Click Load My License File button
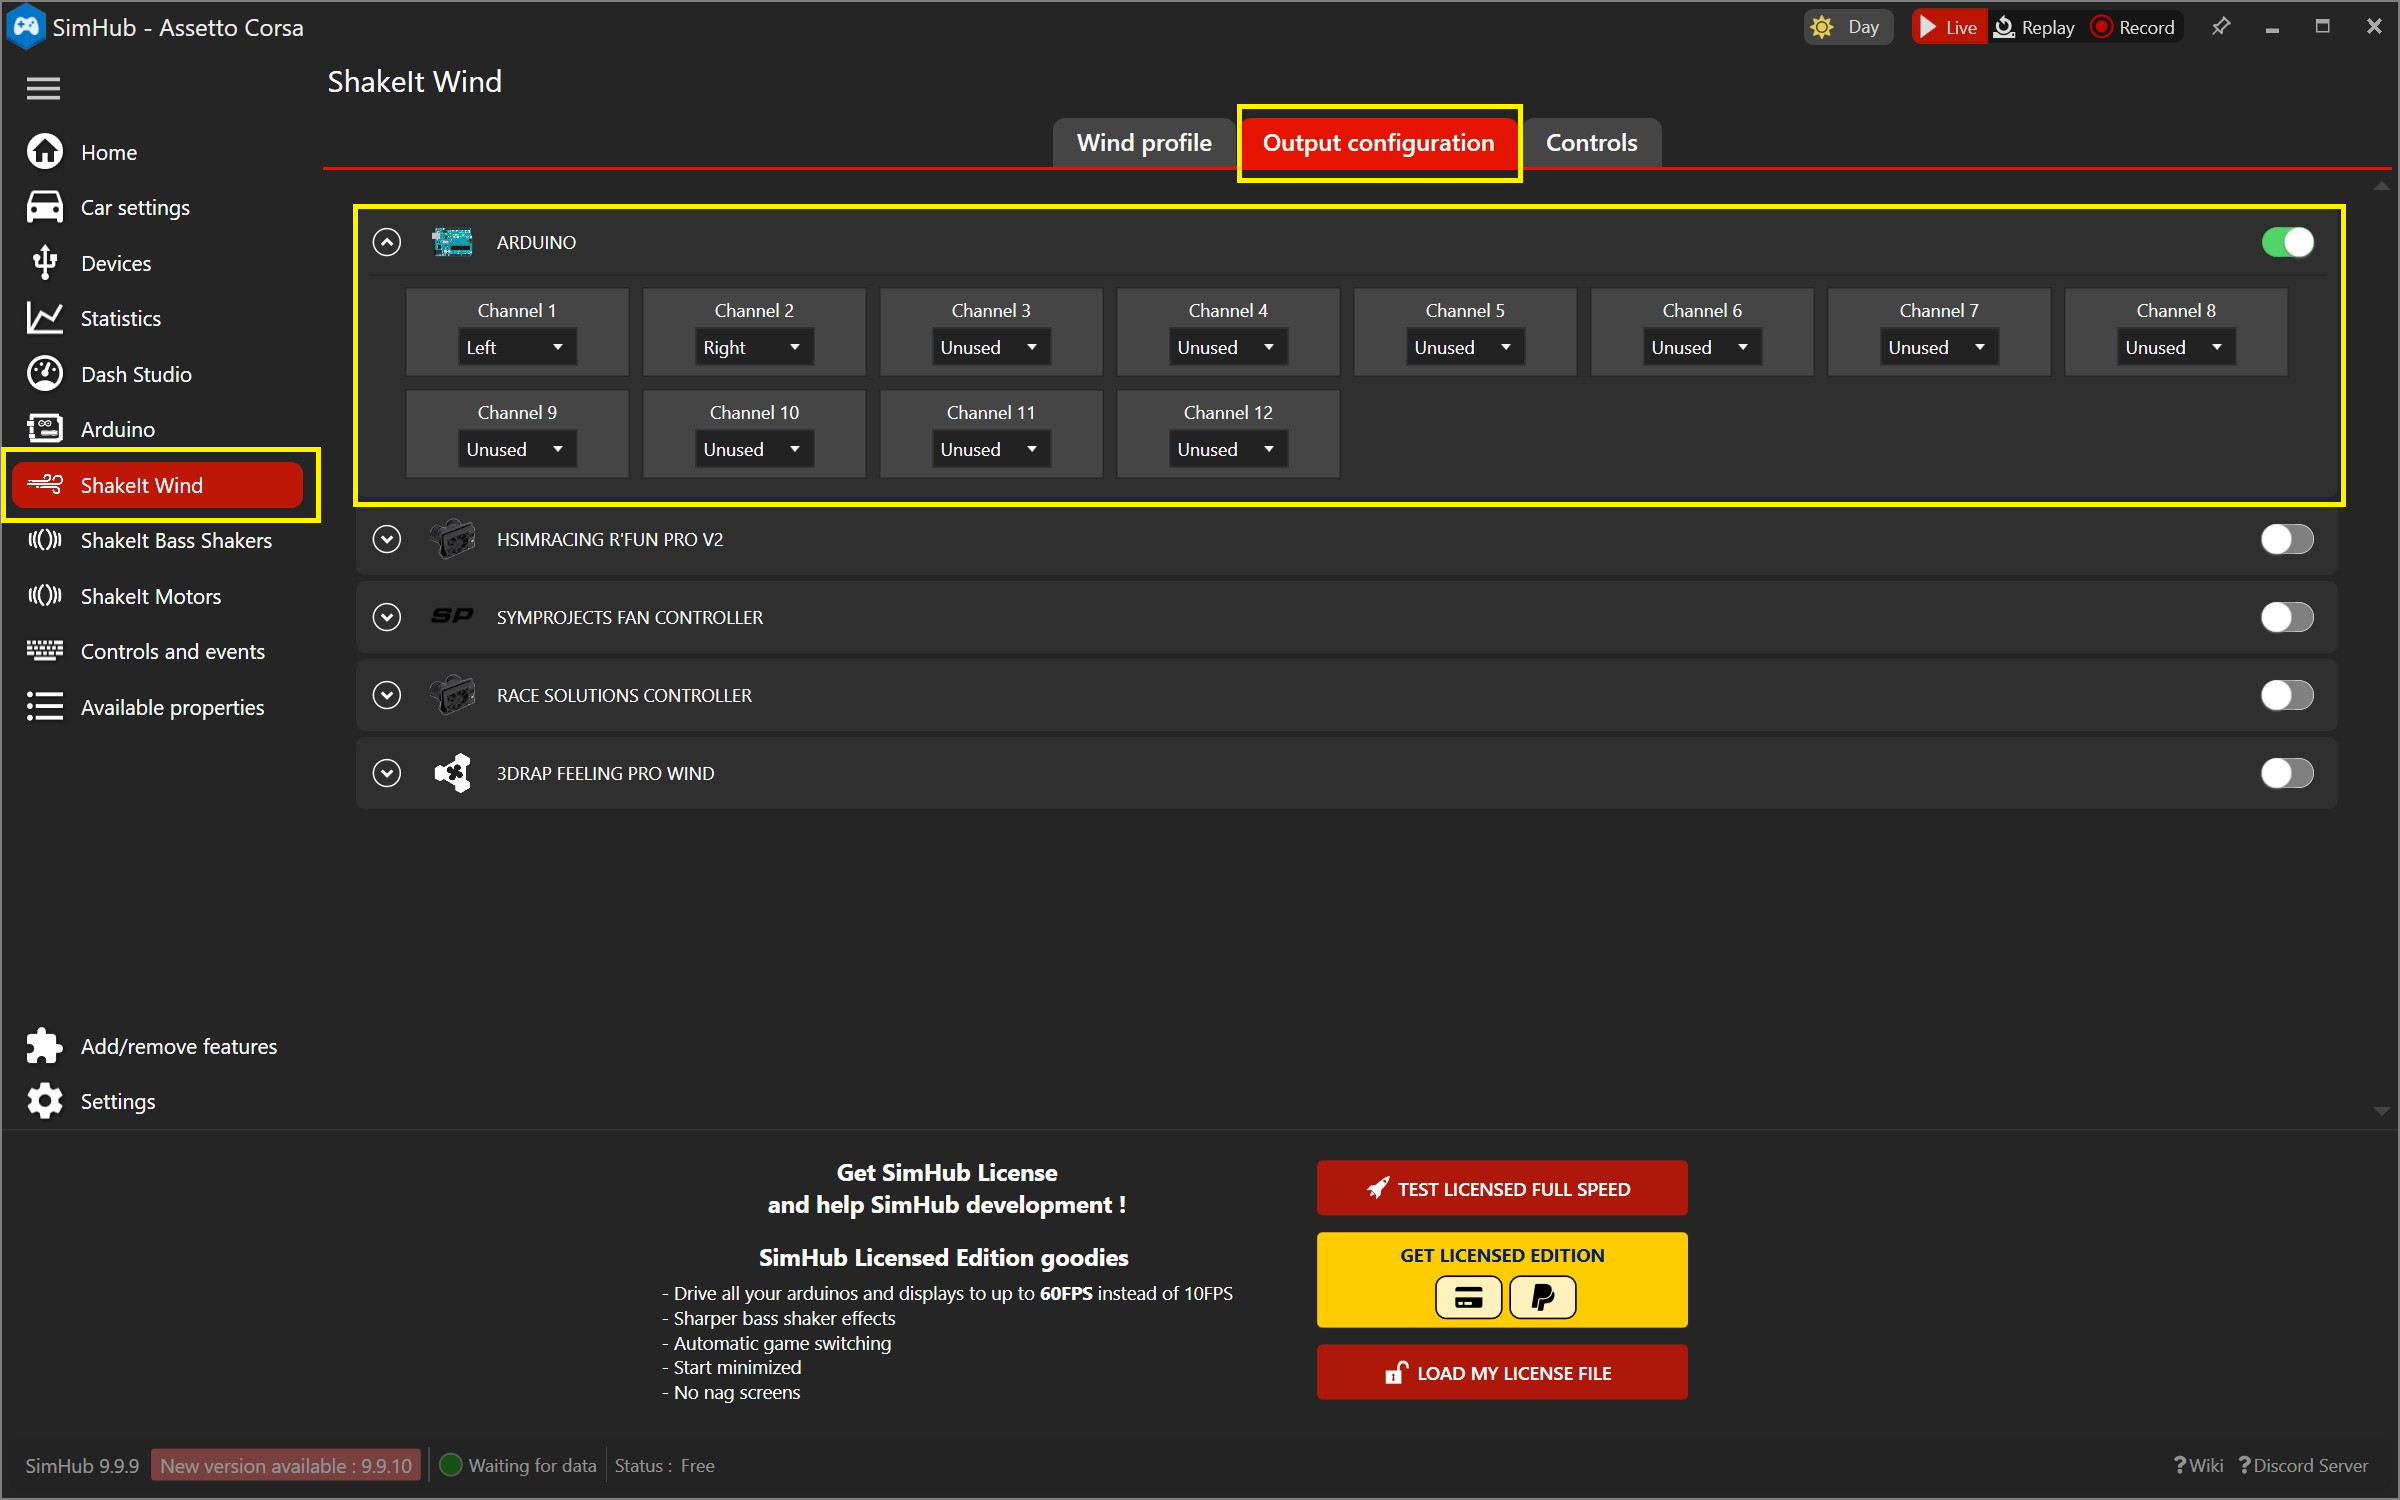Viewport: 2400px width, 1500px height. tap(1501, 1373)
